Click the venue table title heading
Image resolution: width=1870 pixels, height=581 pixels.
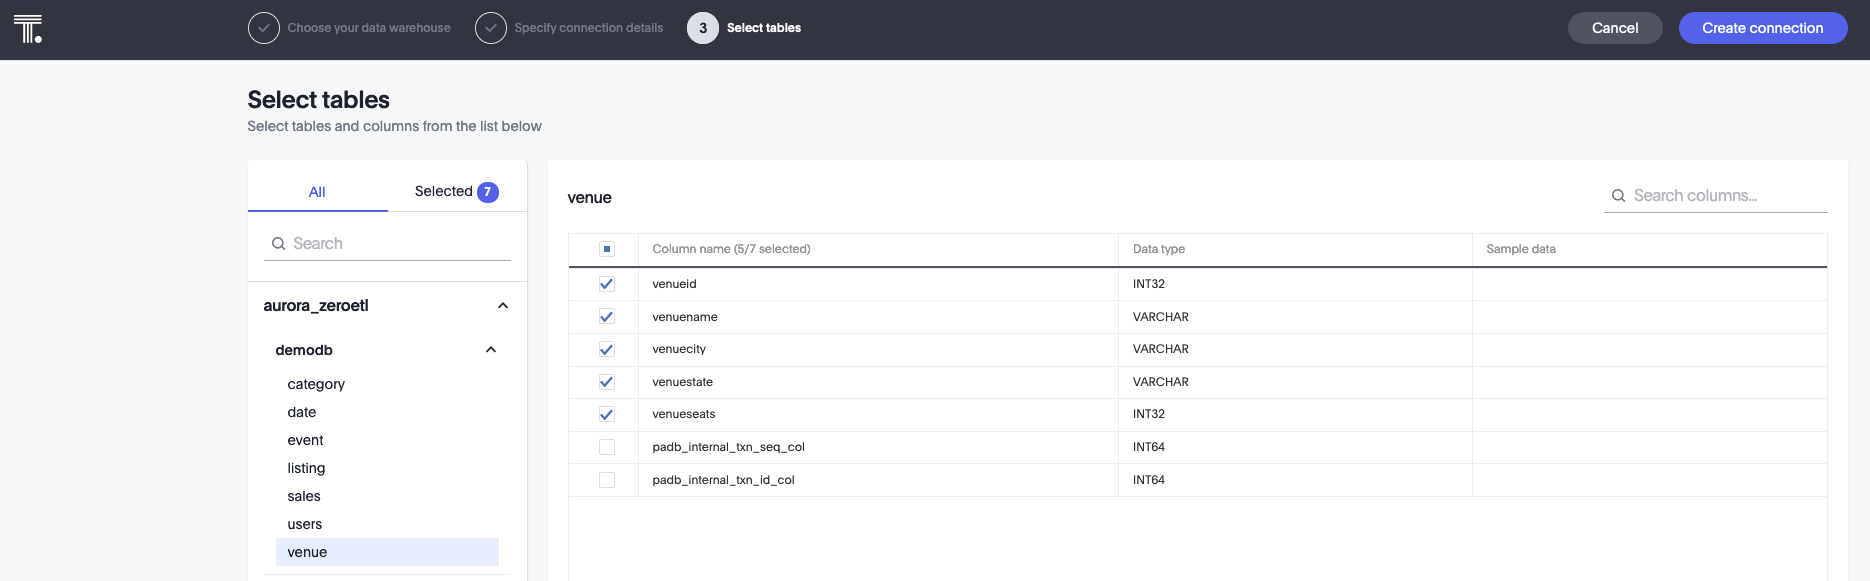click(590, 198)
